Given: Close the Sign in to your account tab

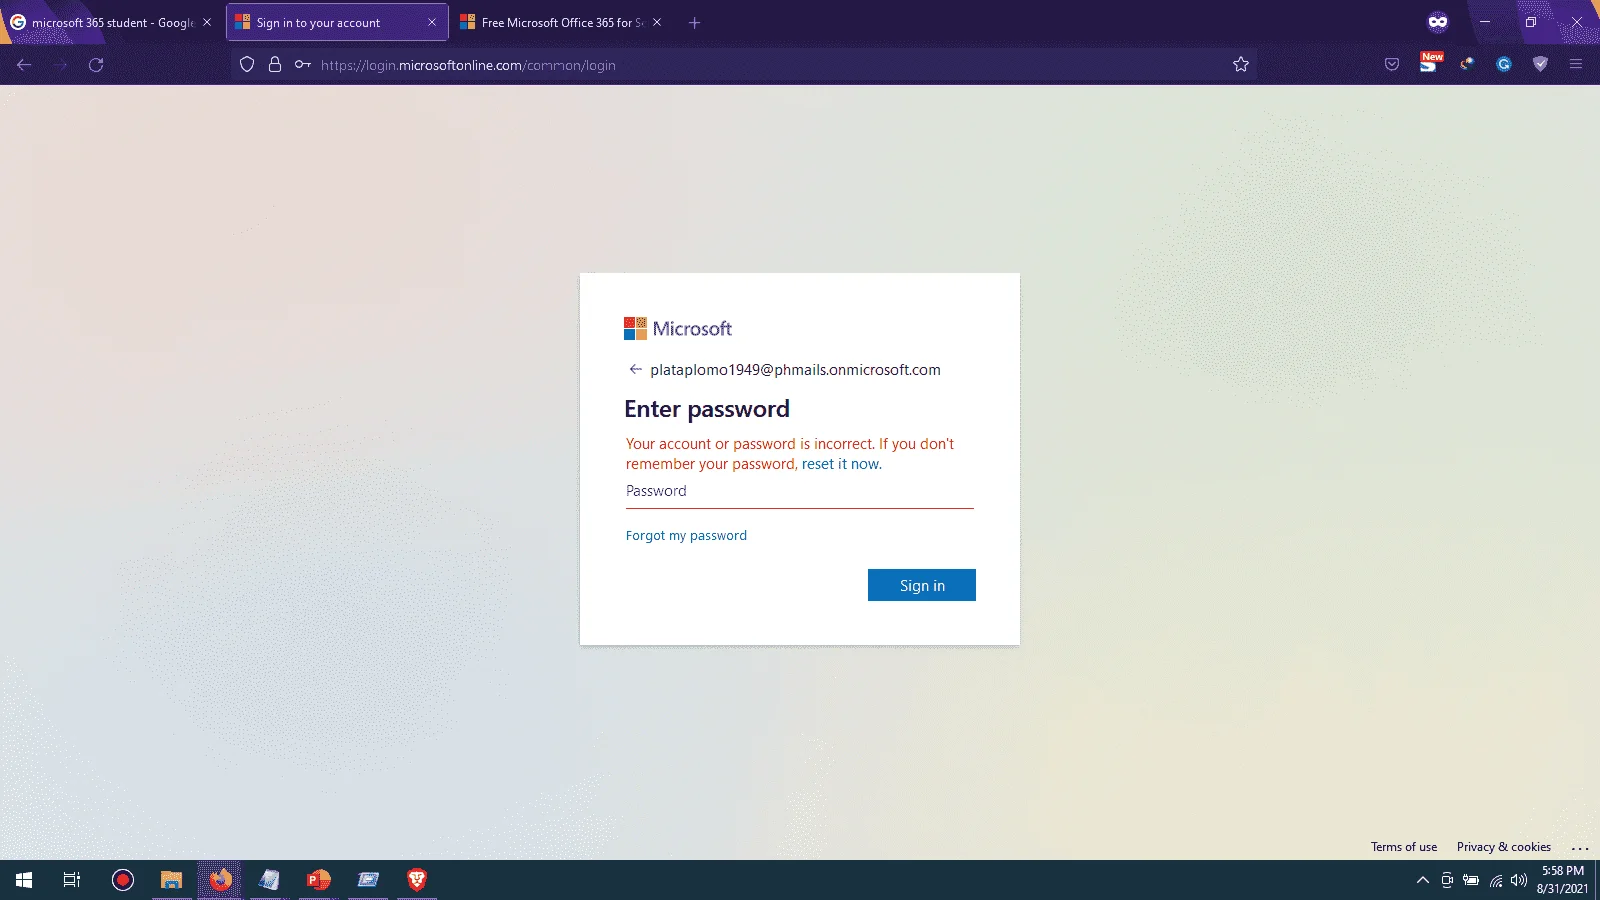Looking at the screenshot, I should pyautogui.click(x=432, y=22).
